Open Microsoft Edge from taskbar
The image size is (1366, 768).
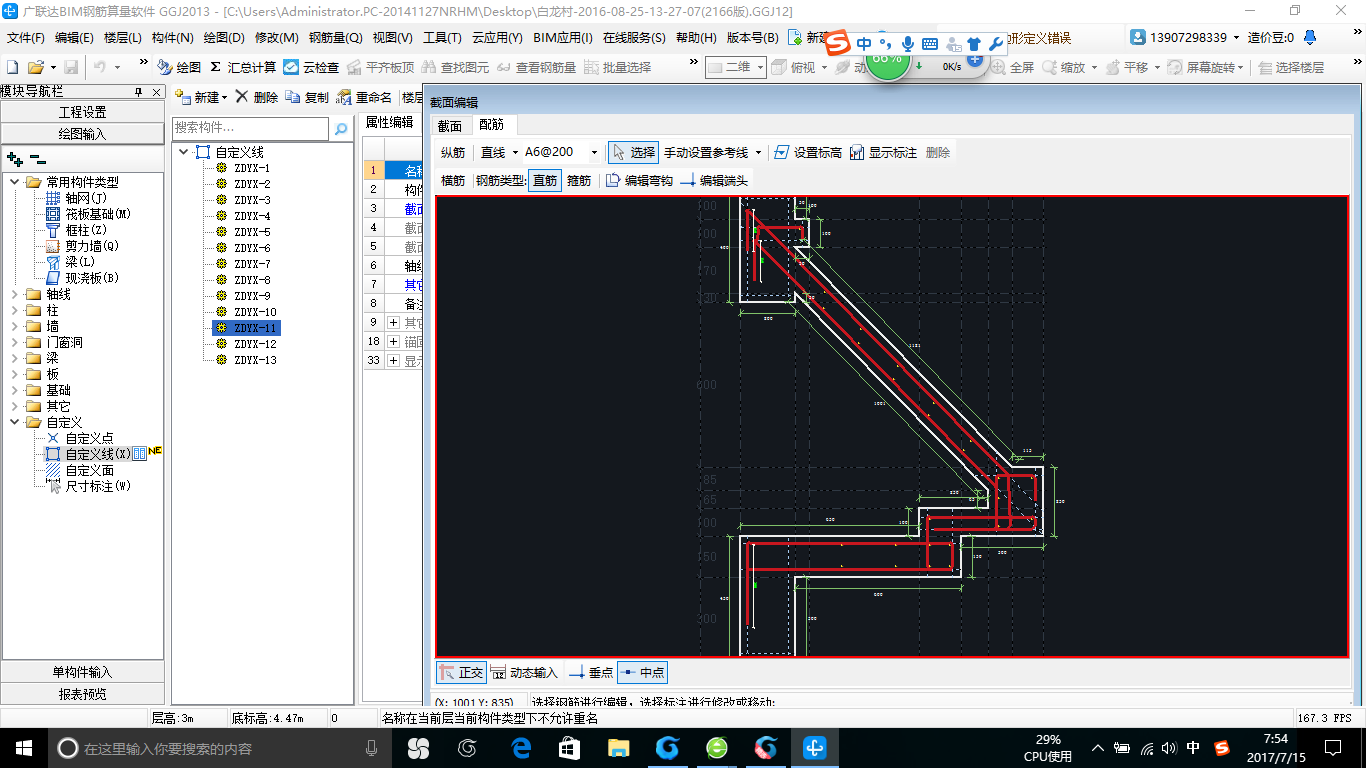[520, 747]
